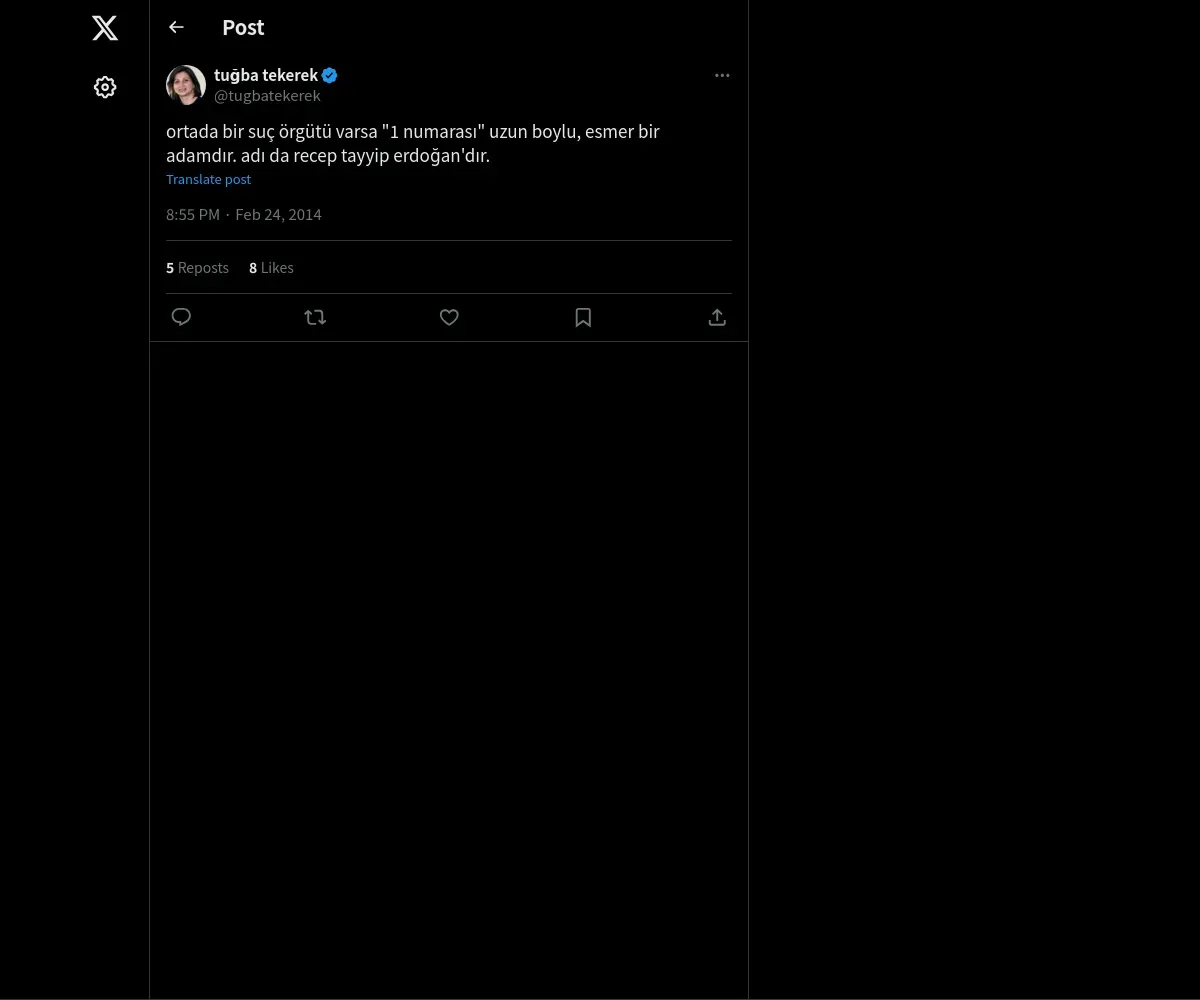
Task: Click the blue verified badge
Action: pos(330,75)
